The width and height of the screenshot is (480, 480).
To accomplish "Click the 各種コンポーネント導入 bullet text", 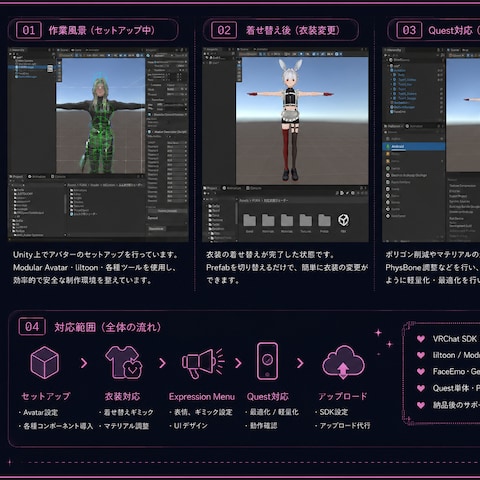I will [58, 426].
